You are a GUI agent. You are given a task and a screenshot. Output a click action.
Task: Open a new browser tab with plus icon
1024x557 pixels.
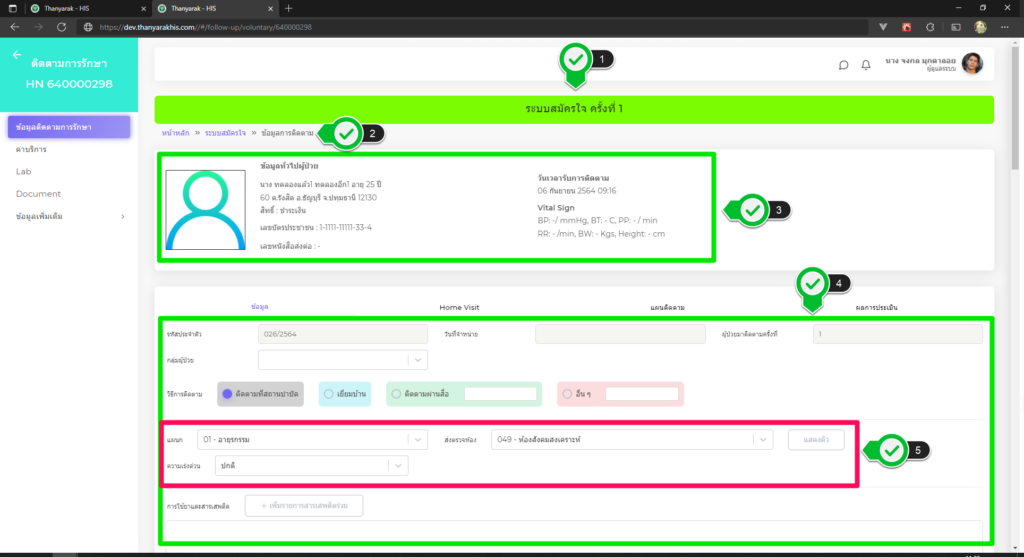(289, 8)
